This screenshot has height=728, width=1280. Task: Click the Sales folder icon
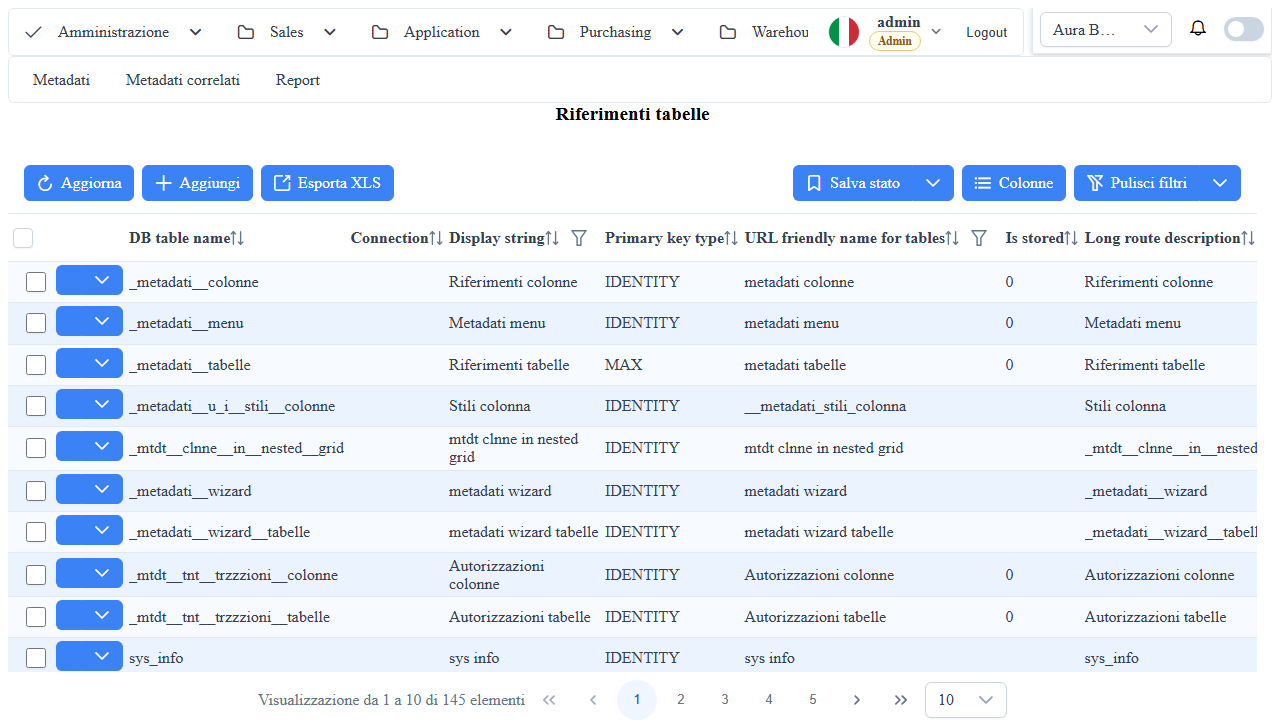246,32
